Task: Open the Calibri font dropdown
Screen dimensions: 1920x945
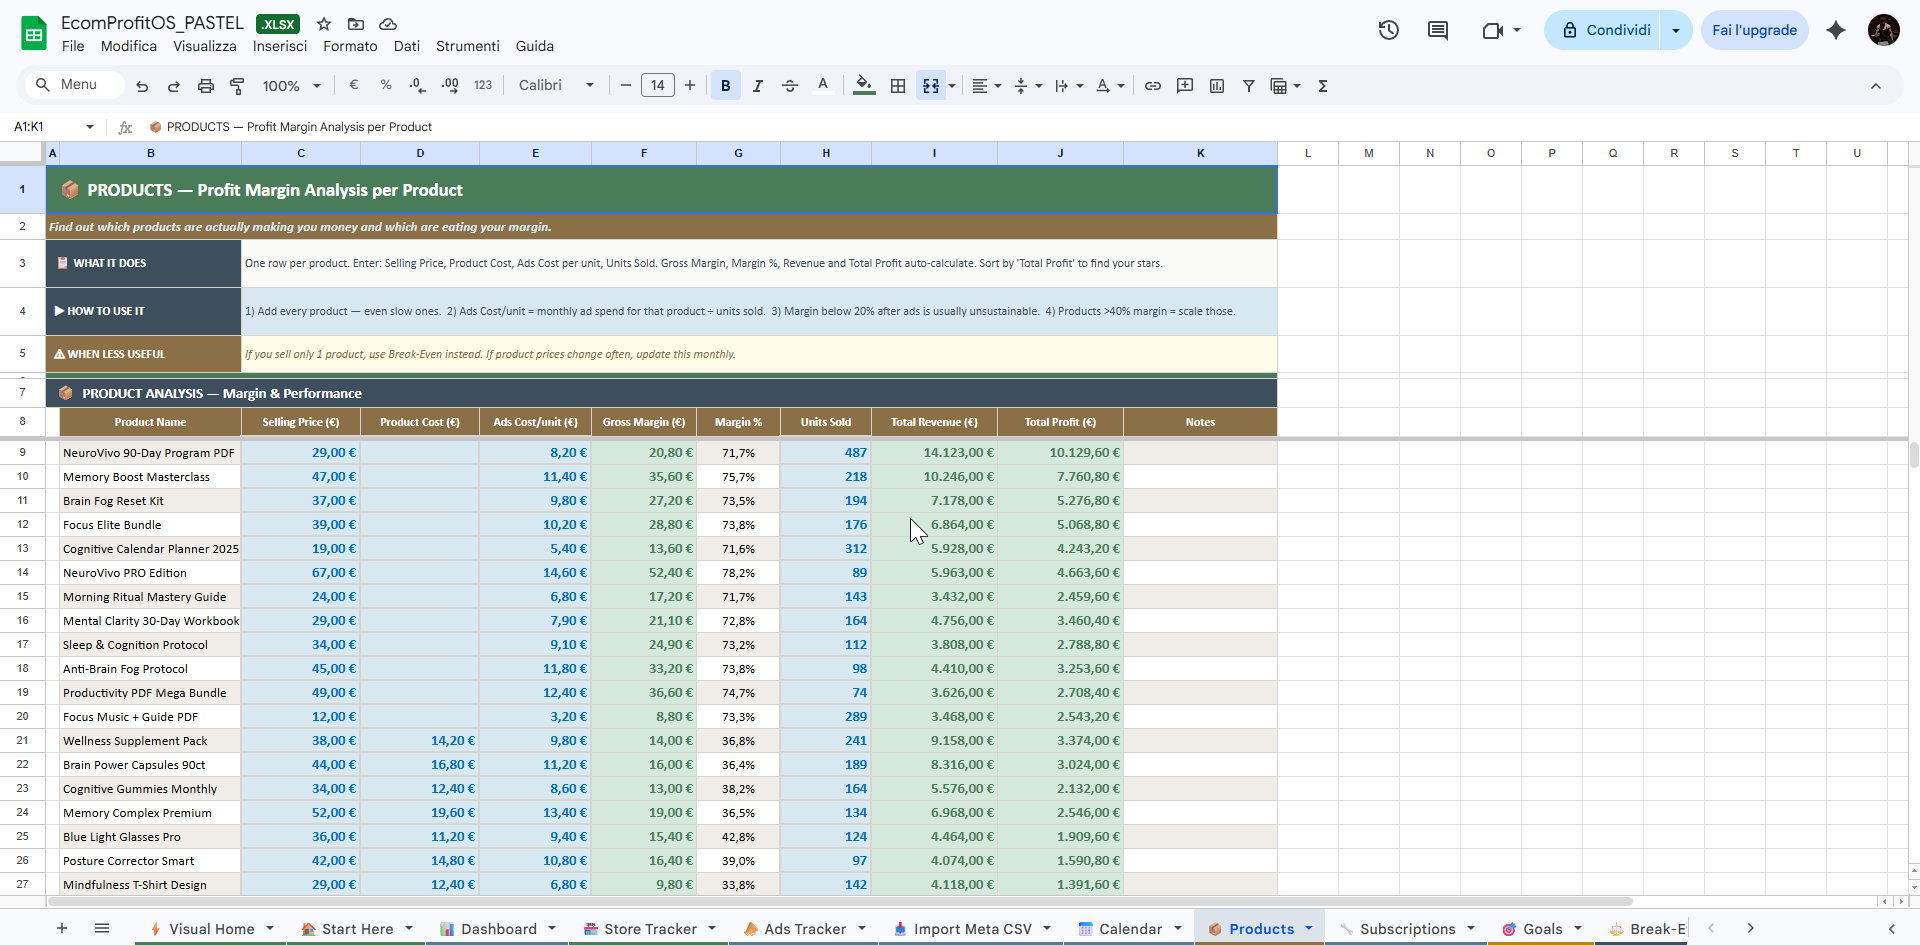Action: click(x=556, y=86)
